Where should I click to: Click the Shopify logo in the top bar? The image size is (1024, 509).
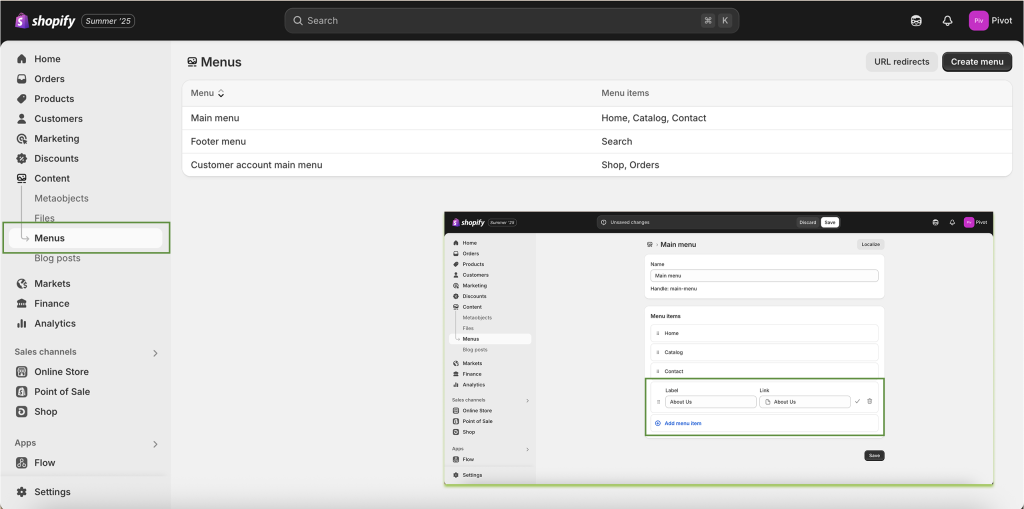(45, 21)
